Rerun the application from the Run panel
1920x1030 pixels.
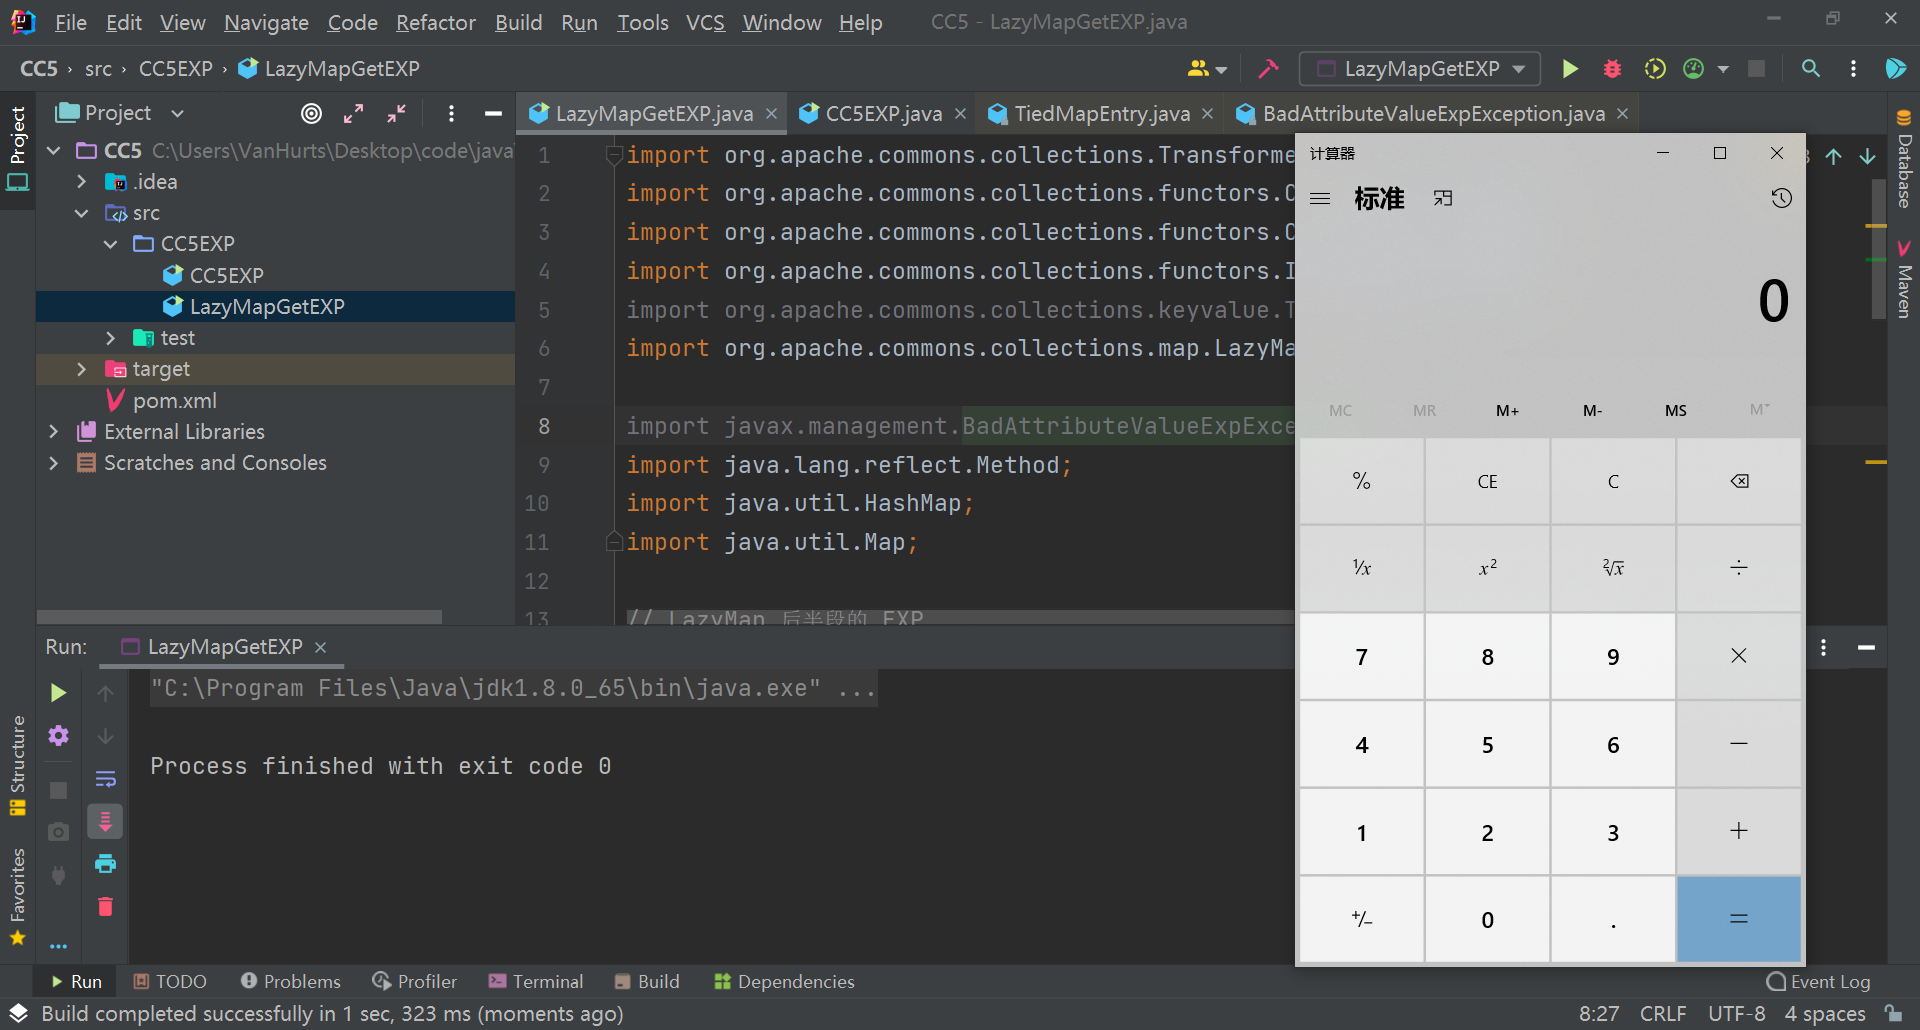pyautogui.click(x=57, y=692)
